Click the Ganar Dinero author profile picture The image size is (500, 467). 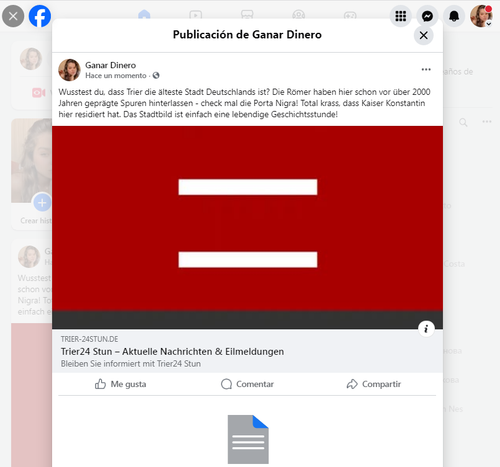(x=69, y=70)
